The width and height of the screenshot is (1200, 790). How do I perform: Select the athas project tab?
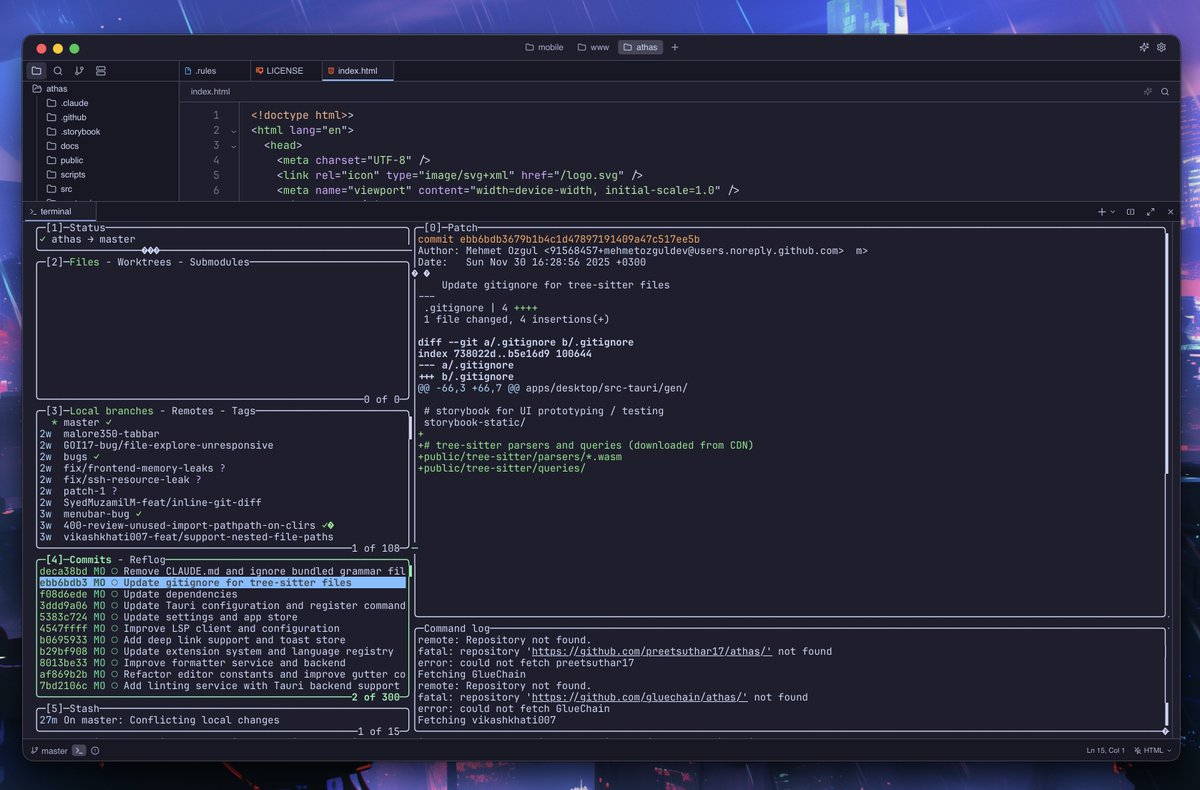tap(640, 47)
